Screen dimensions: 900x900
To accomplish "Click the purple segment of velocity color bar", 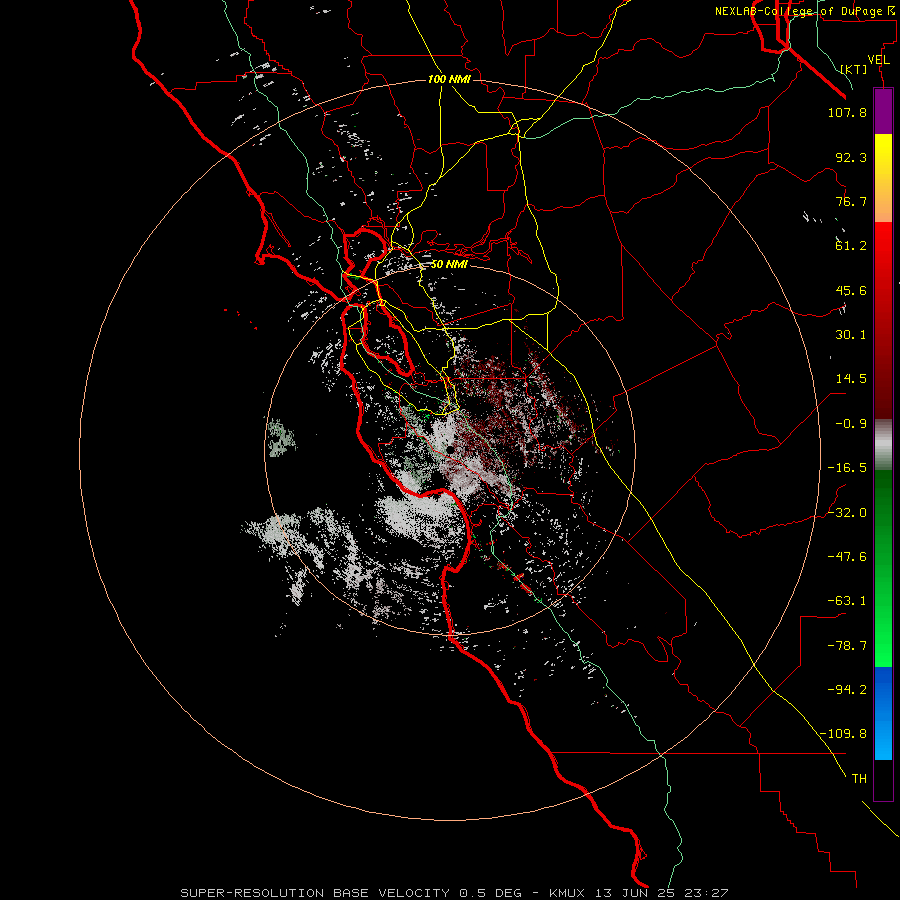I will click(883, 111).
